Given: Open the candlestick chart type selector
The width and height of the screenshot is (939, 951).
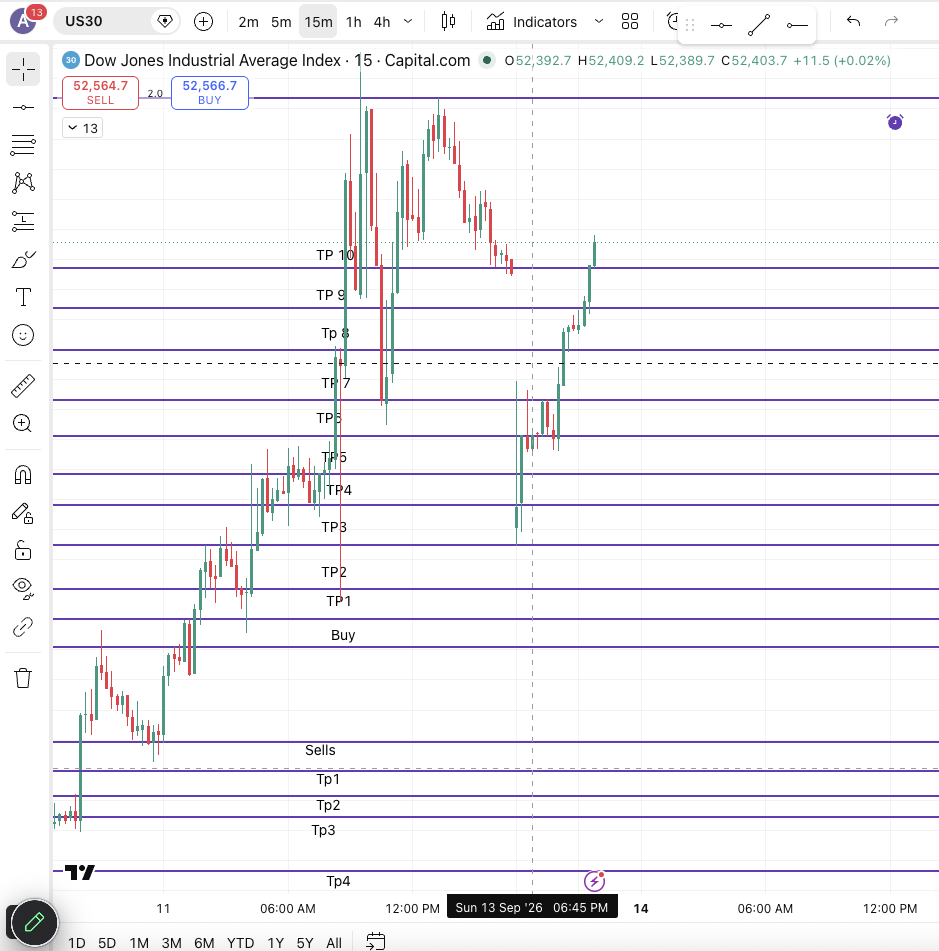Looking at the screenshot, I should [448, 22].
